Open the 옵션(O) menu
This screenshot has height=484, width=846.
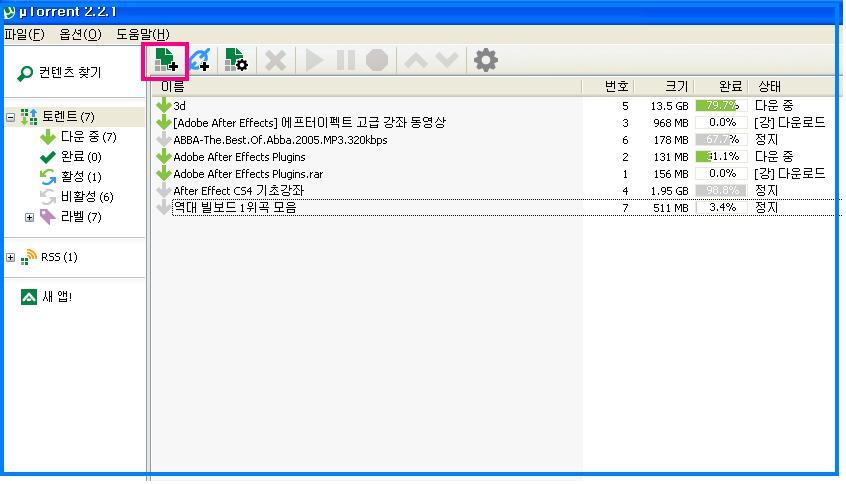(x=80, y=35)
